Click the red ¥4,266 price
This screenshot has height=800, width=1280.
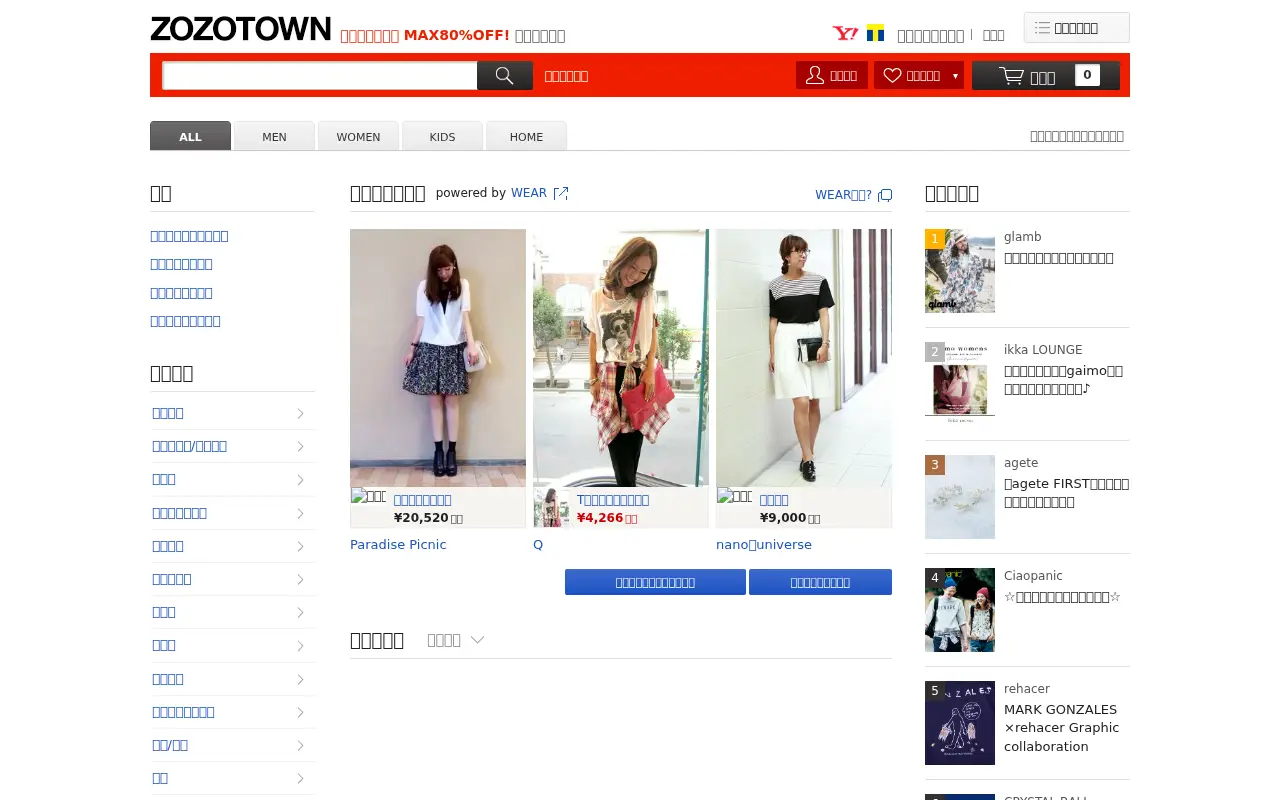click(x=600, y=518)
